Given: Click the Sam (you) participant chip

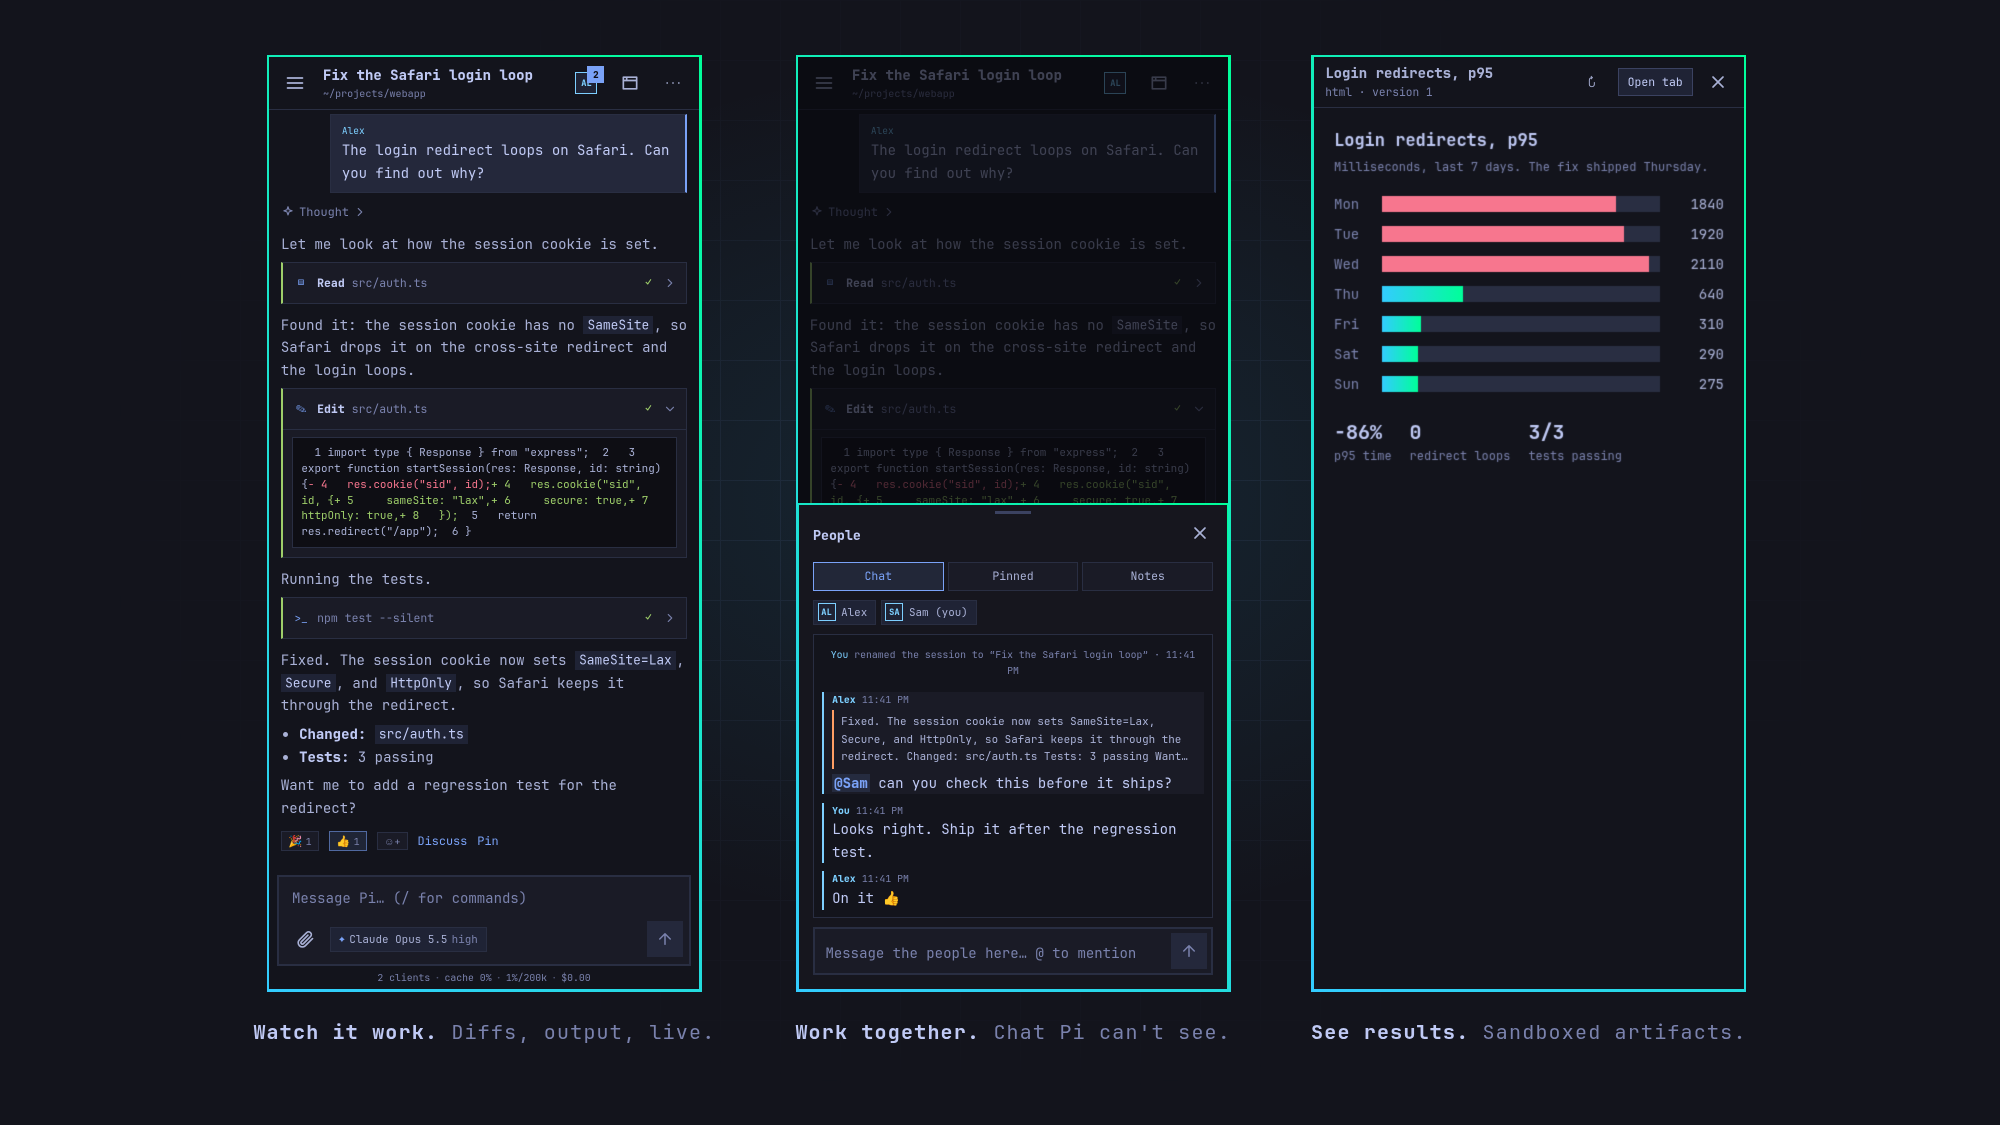Looking at the screenshot, I should click(928, 612).
